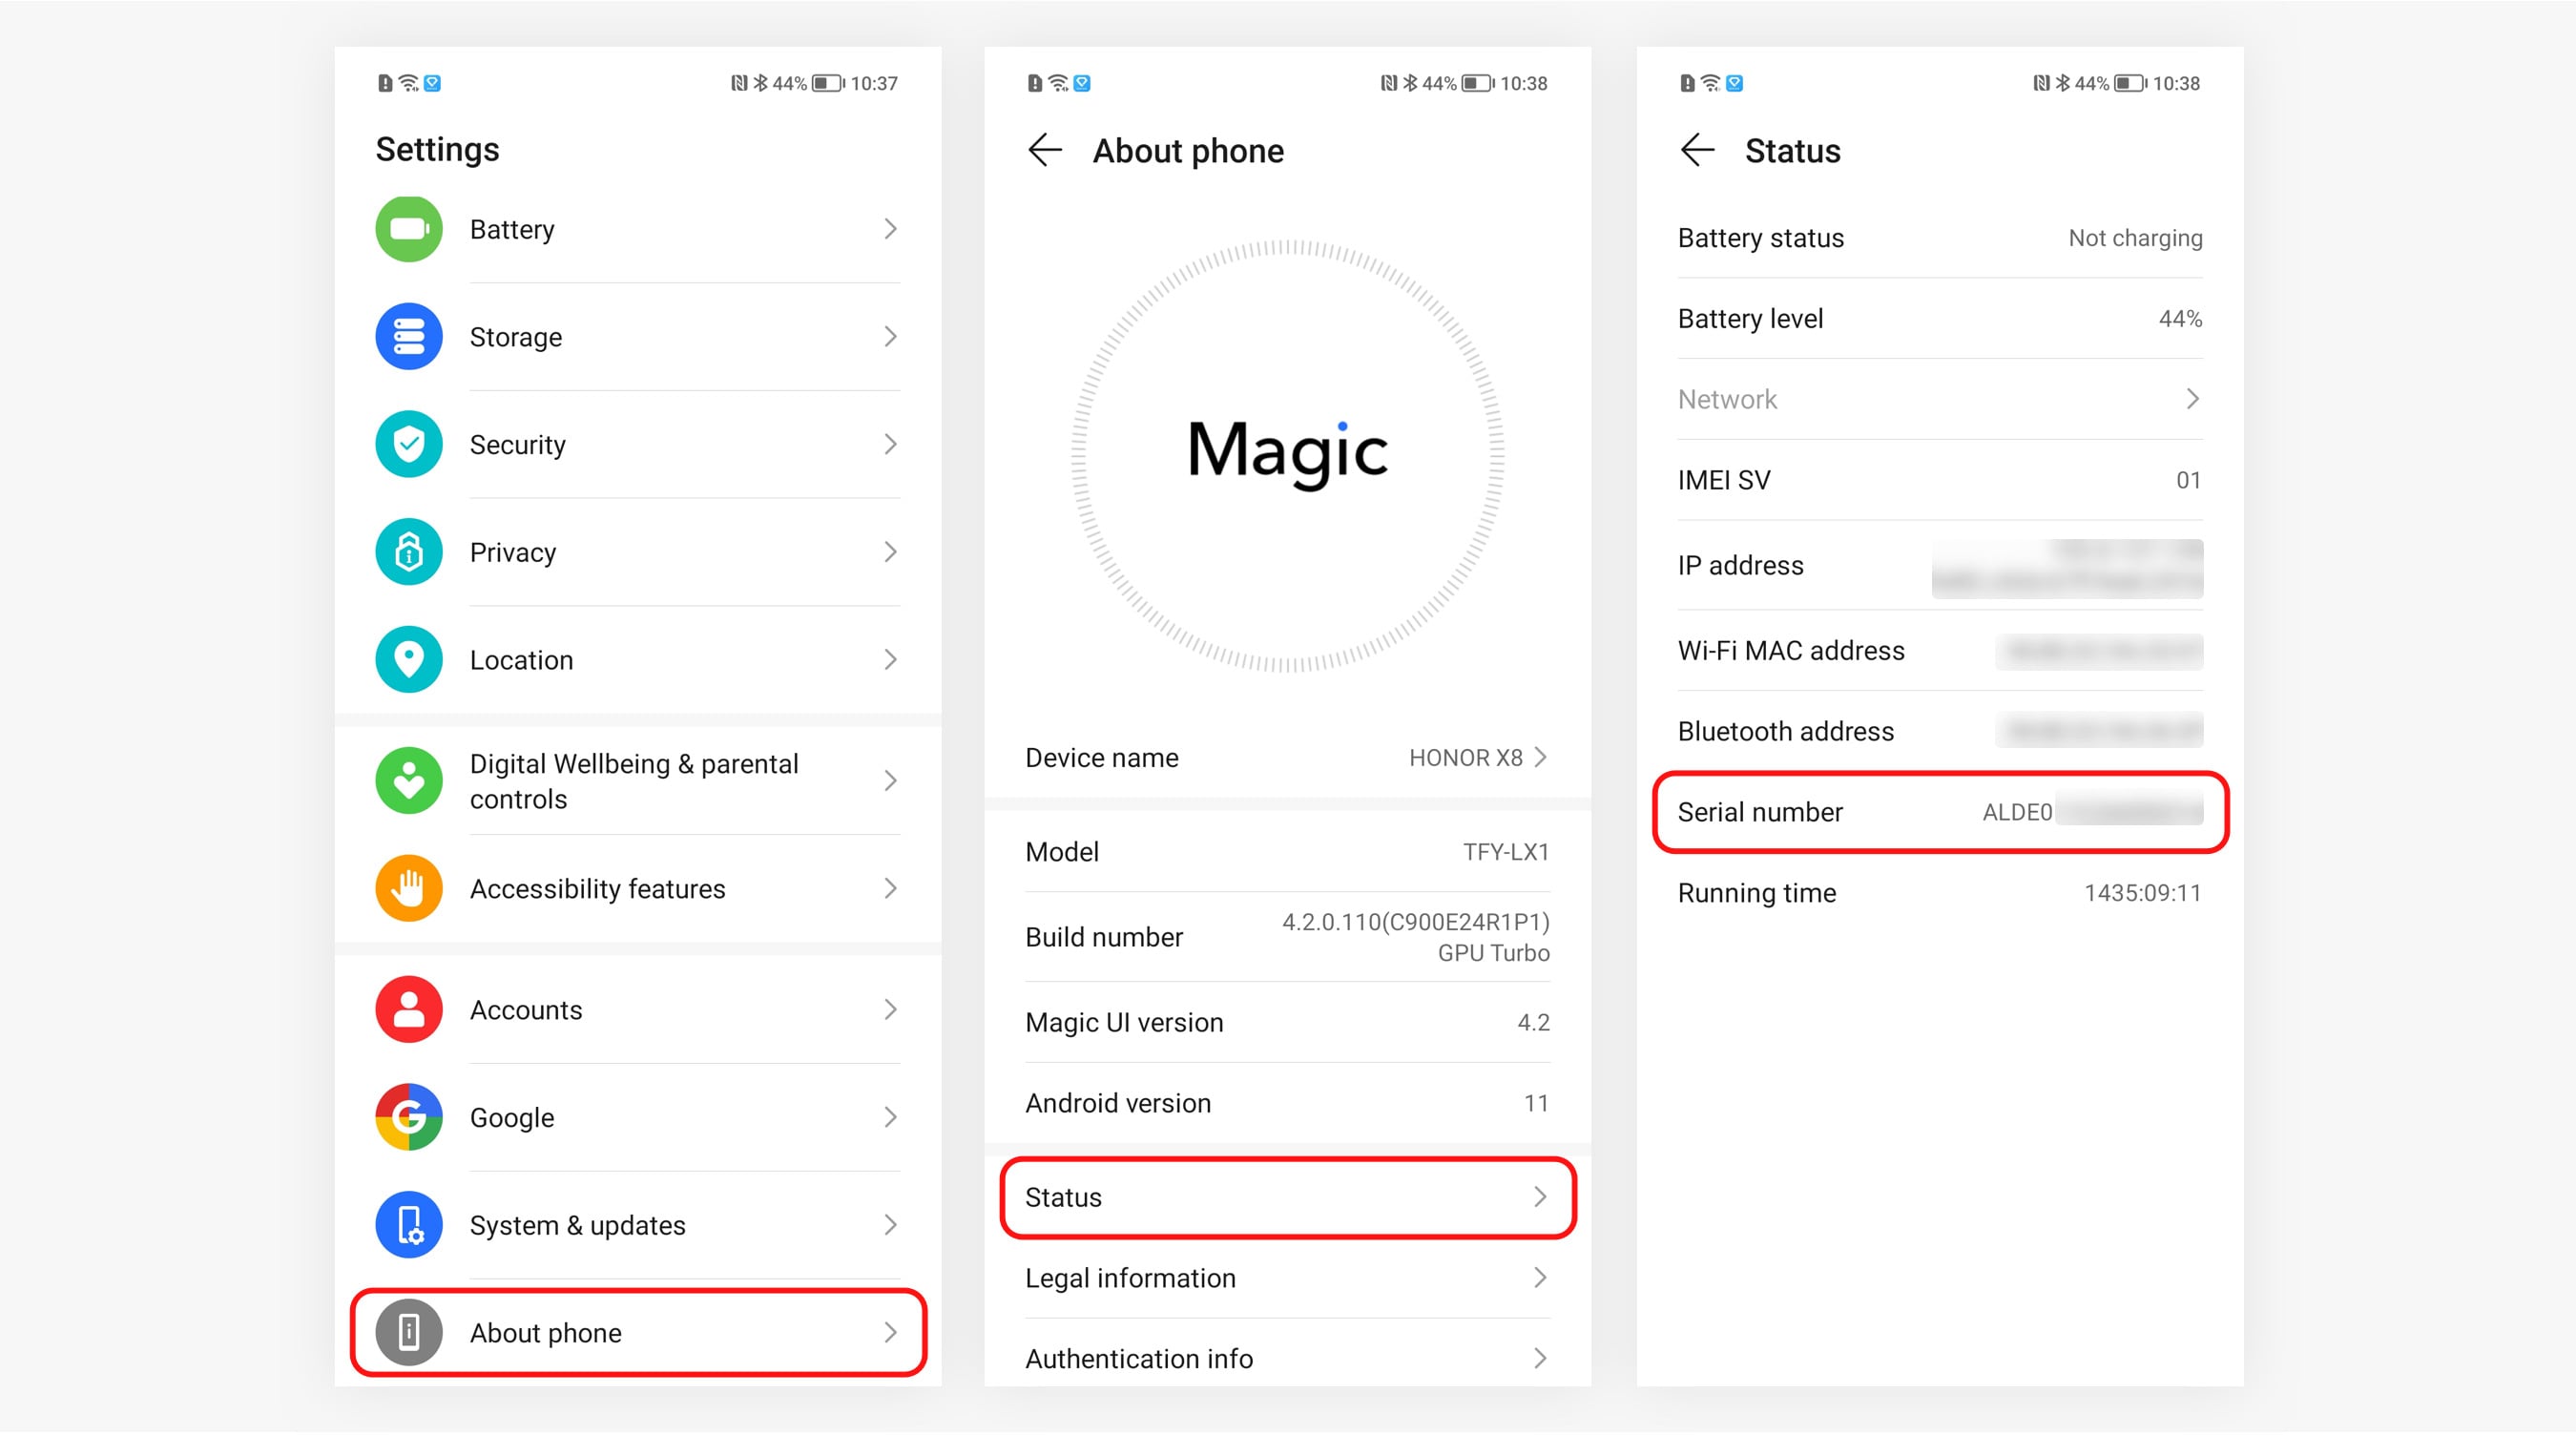The image size is (2576, 1435).
Task: Tap the blue Storage icon
Action: click(x=408, y=337)
